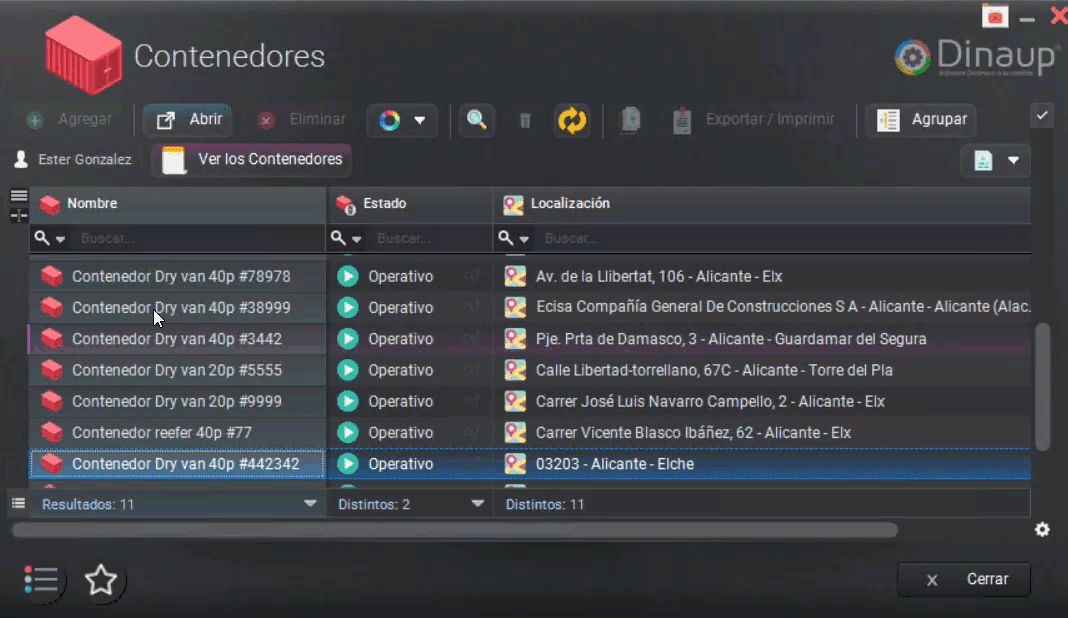The image size is (1068, 618).
Task: Toggle the checkmark box at toolbar right
Action: point(1042,116)
